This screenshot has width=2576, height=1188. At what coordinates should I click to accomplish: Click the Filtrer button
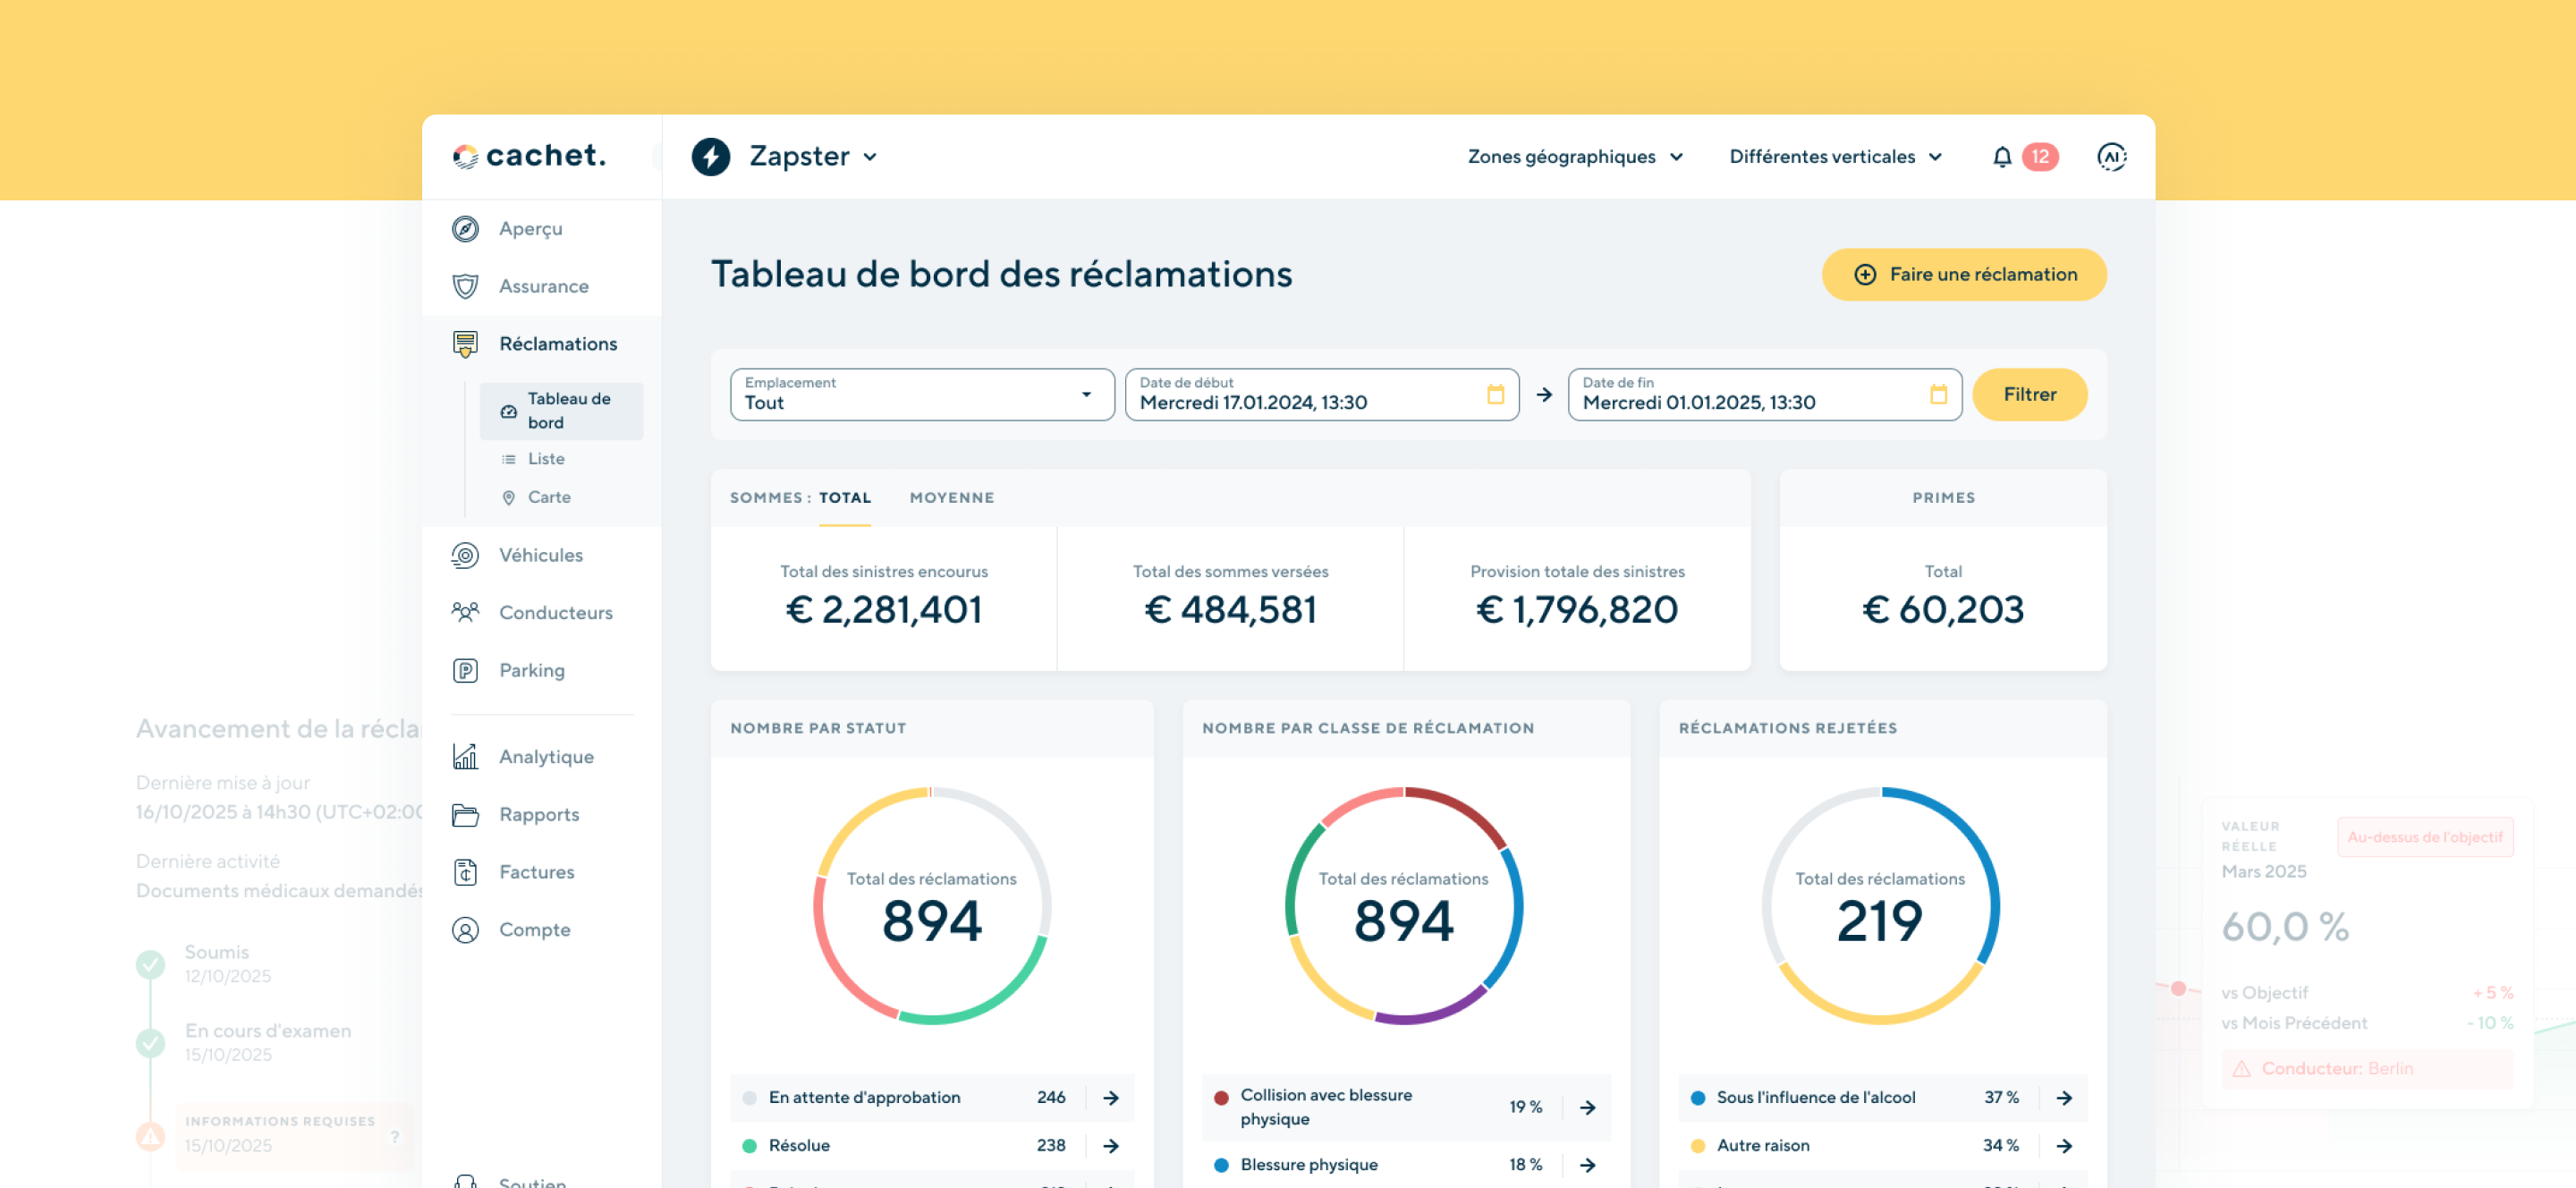[x=2029, y=394]
